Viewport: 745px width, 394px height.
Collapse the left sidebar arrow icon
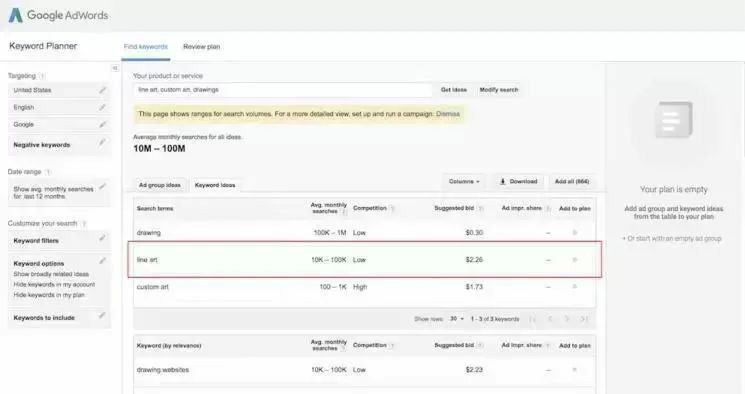coord(115,68)
